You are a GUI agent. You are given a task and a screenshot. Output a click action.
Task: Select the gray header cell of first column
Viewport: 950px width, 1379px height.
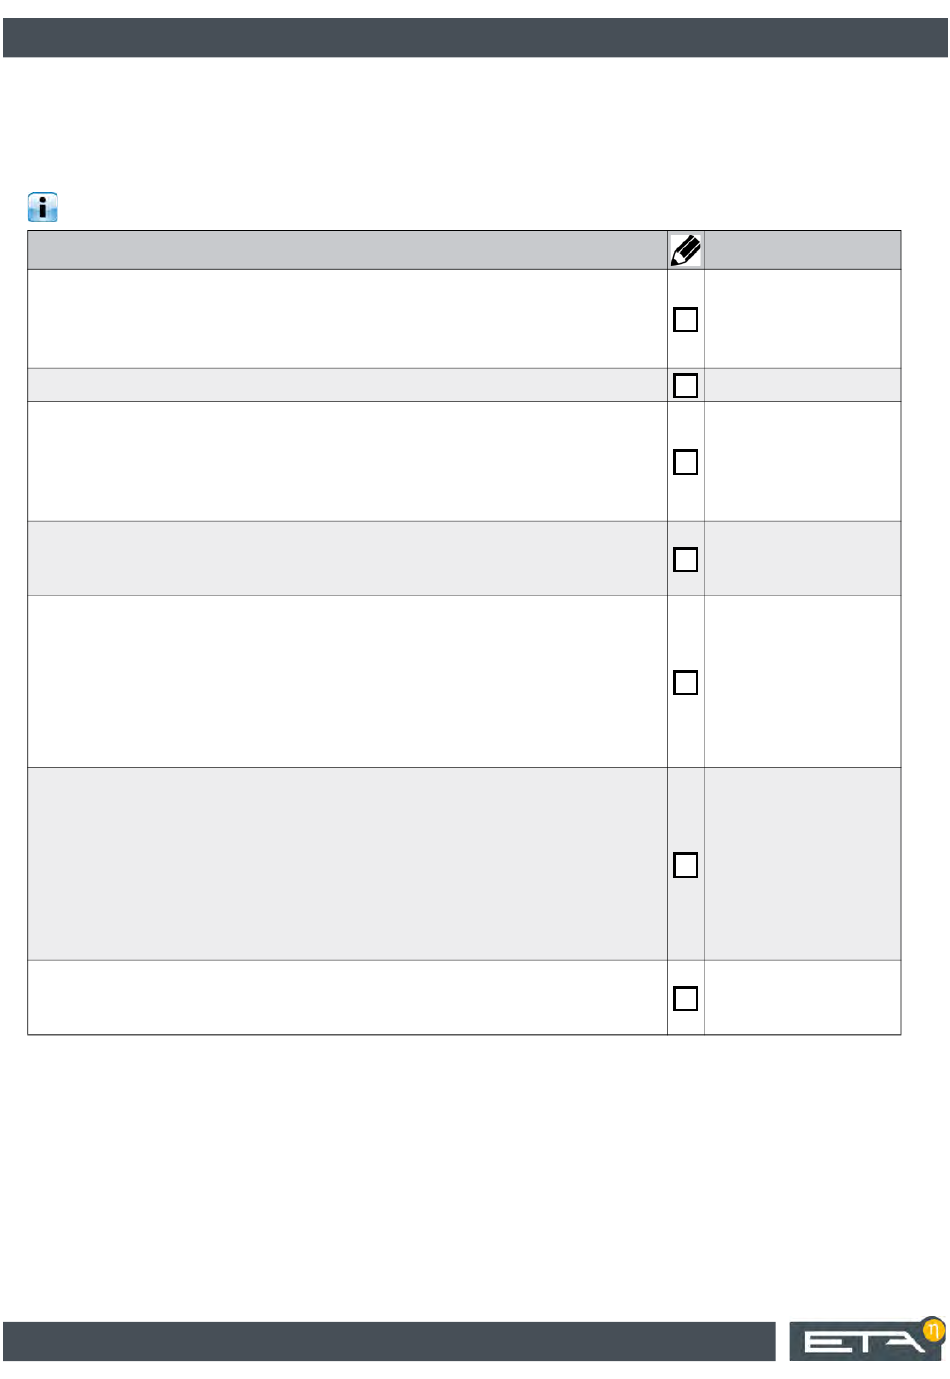pos(347,250)
